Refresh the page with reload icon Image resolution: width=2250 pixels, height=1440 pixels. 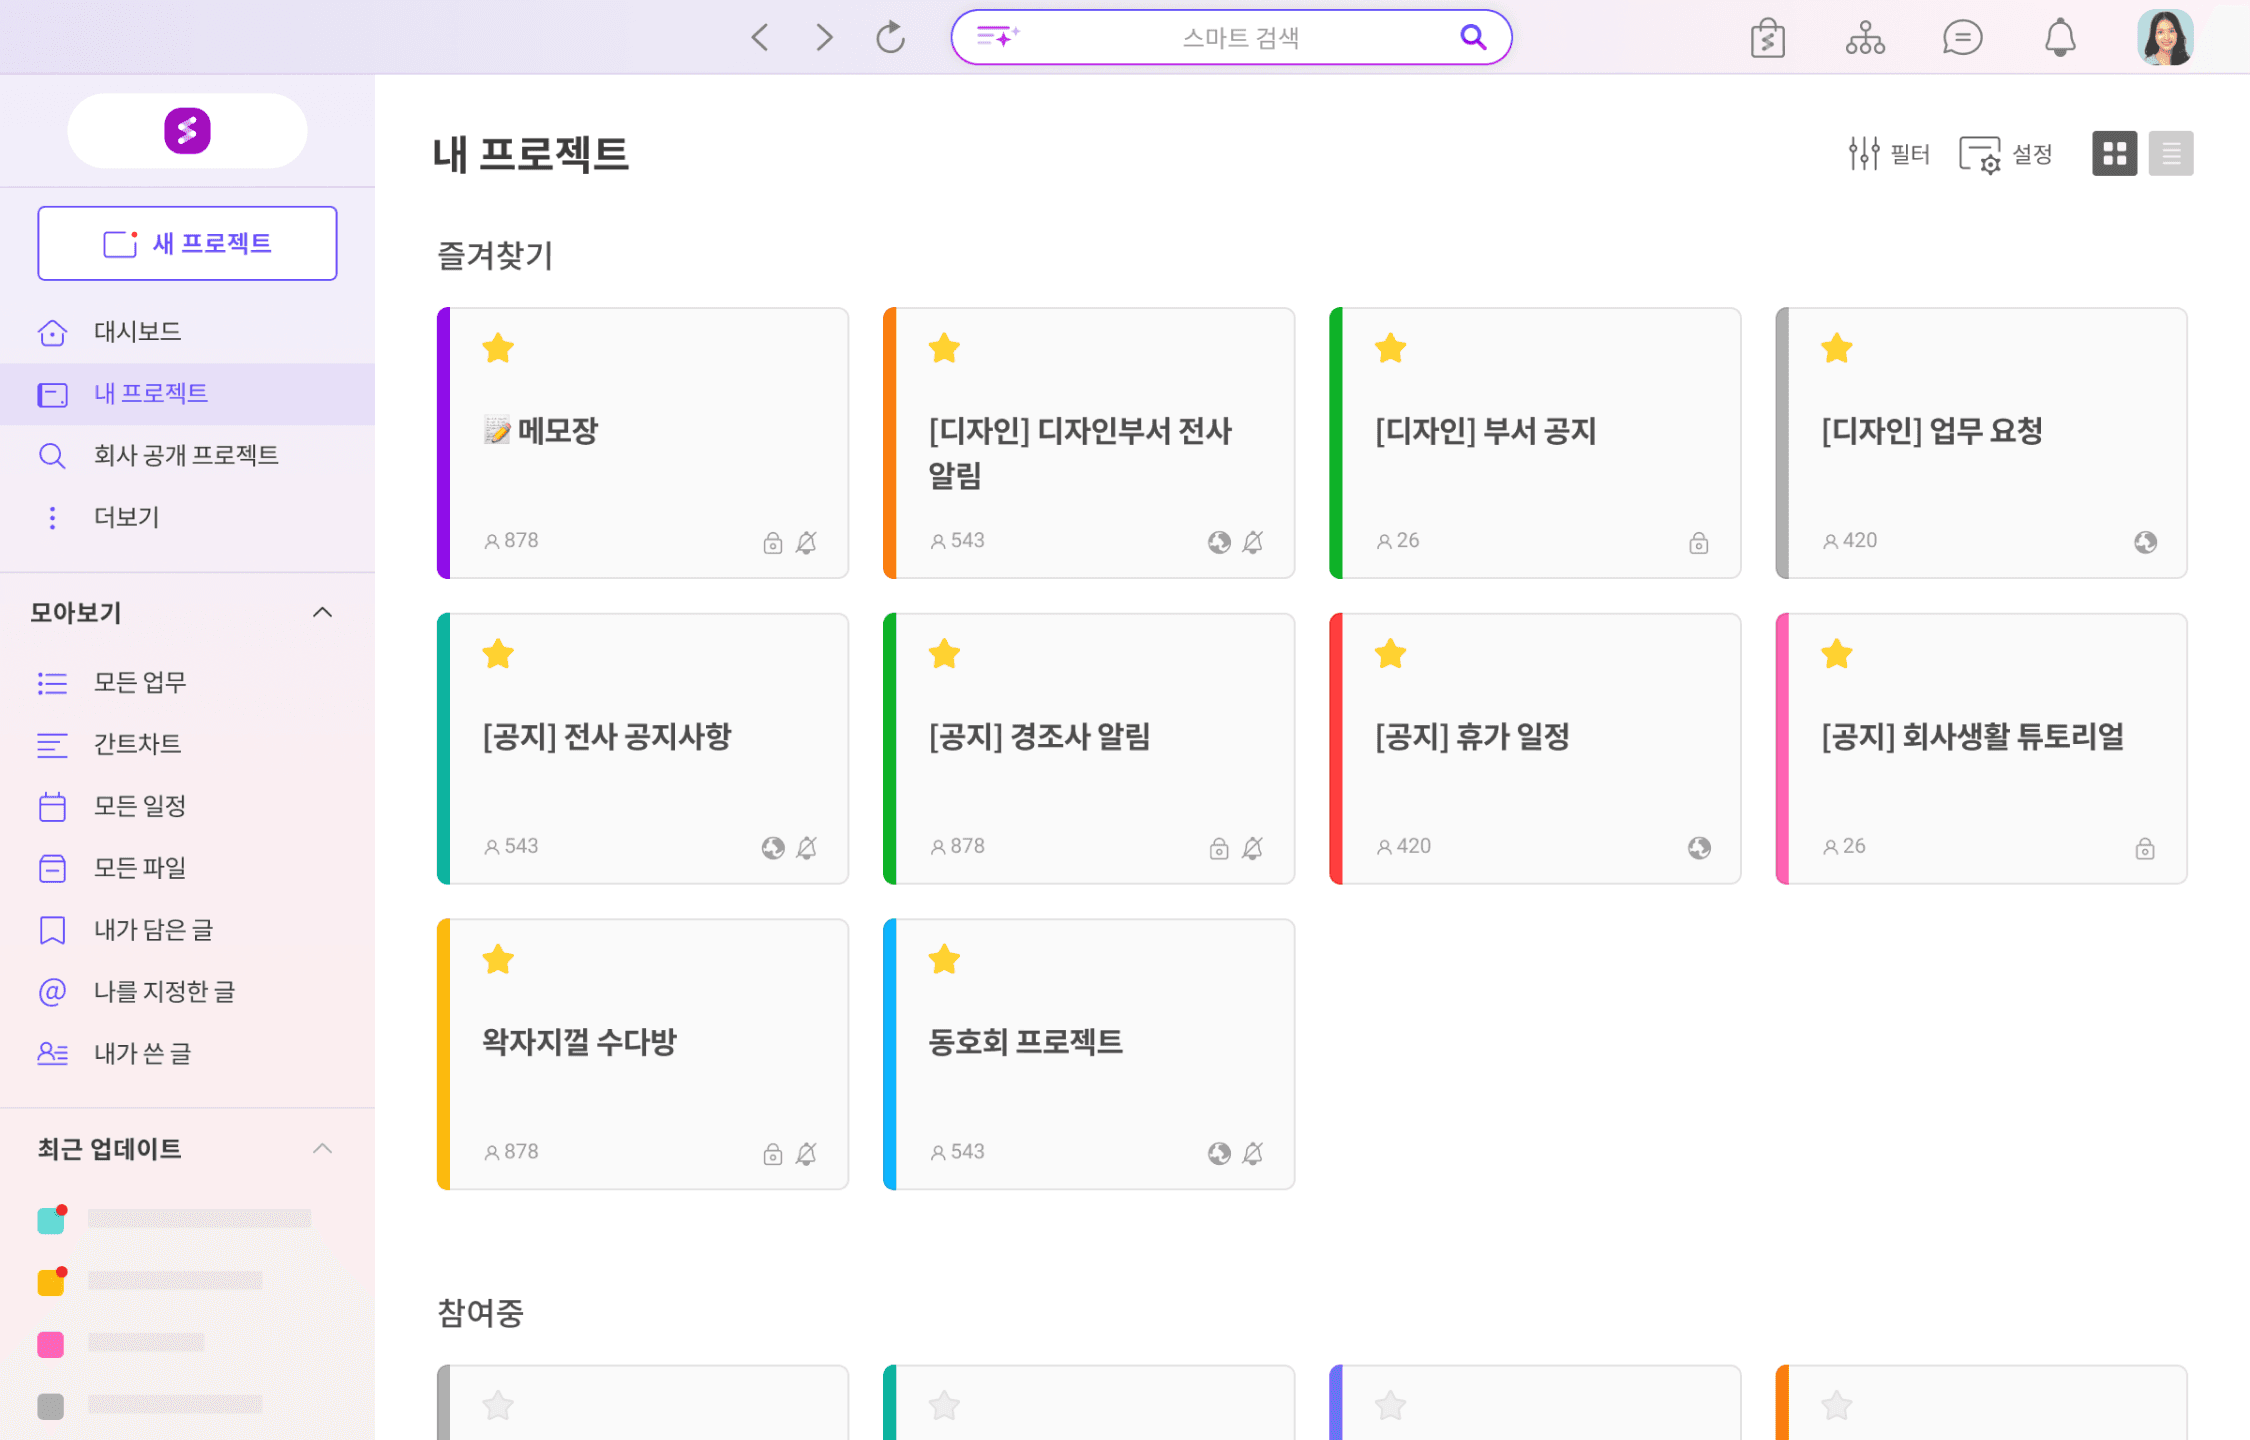890,38
